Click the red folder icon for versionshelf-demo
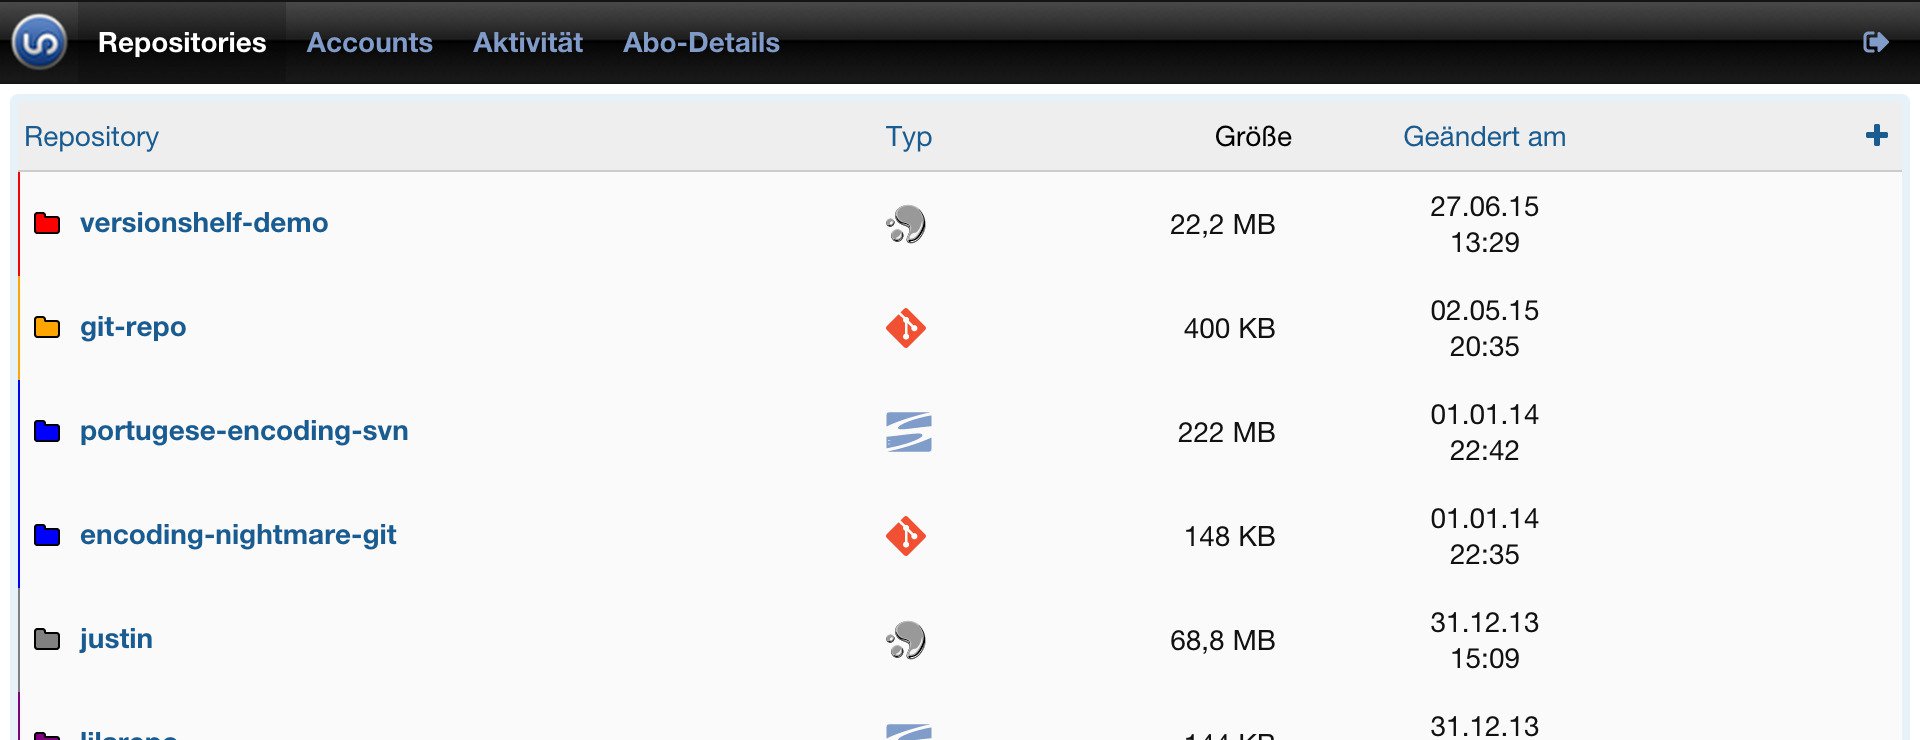1920x740 pixels. click(47, 223)
